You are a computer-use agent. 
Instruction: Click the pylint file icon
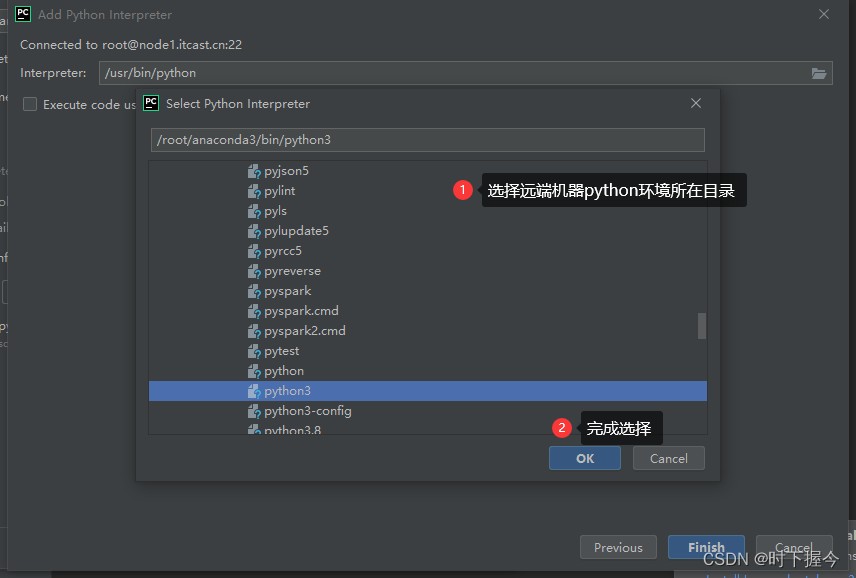[x=254, y=192]
